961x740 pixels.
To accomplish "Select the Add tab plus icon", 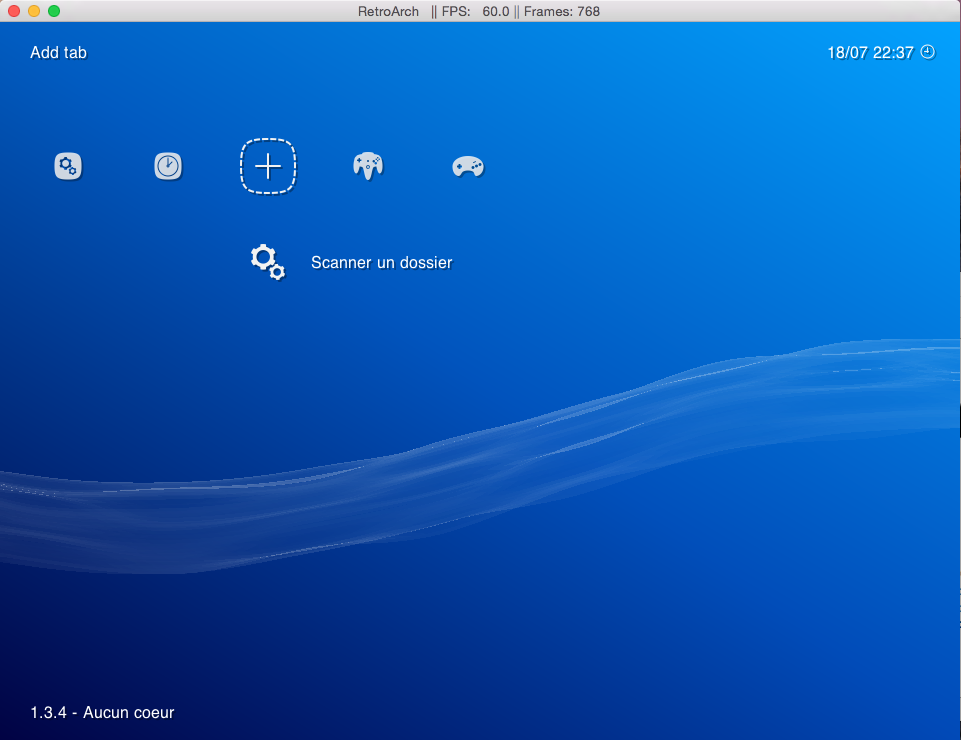I will [x=268, y=166].
